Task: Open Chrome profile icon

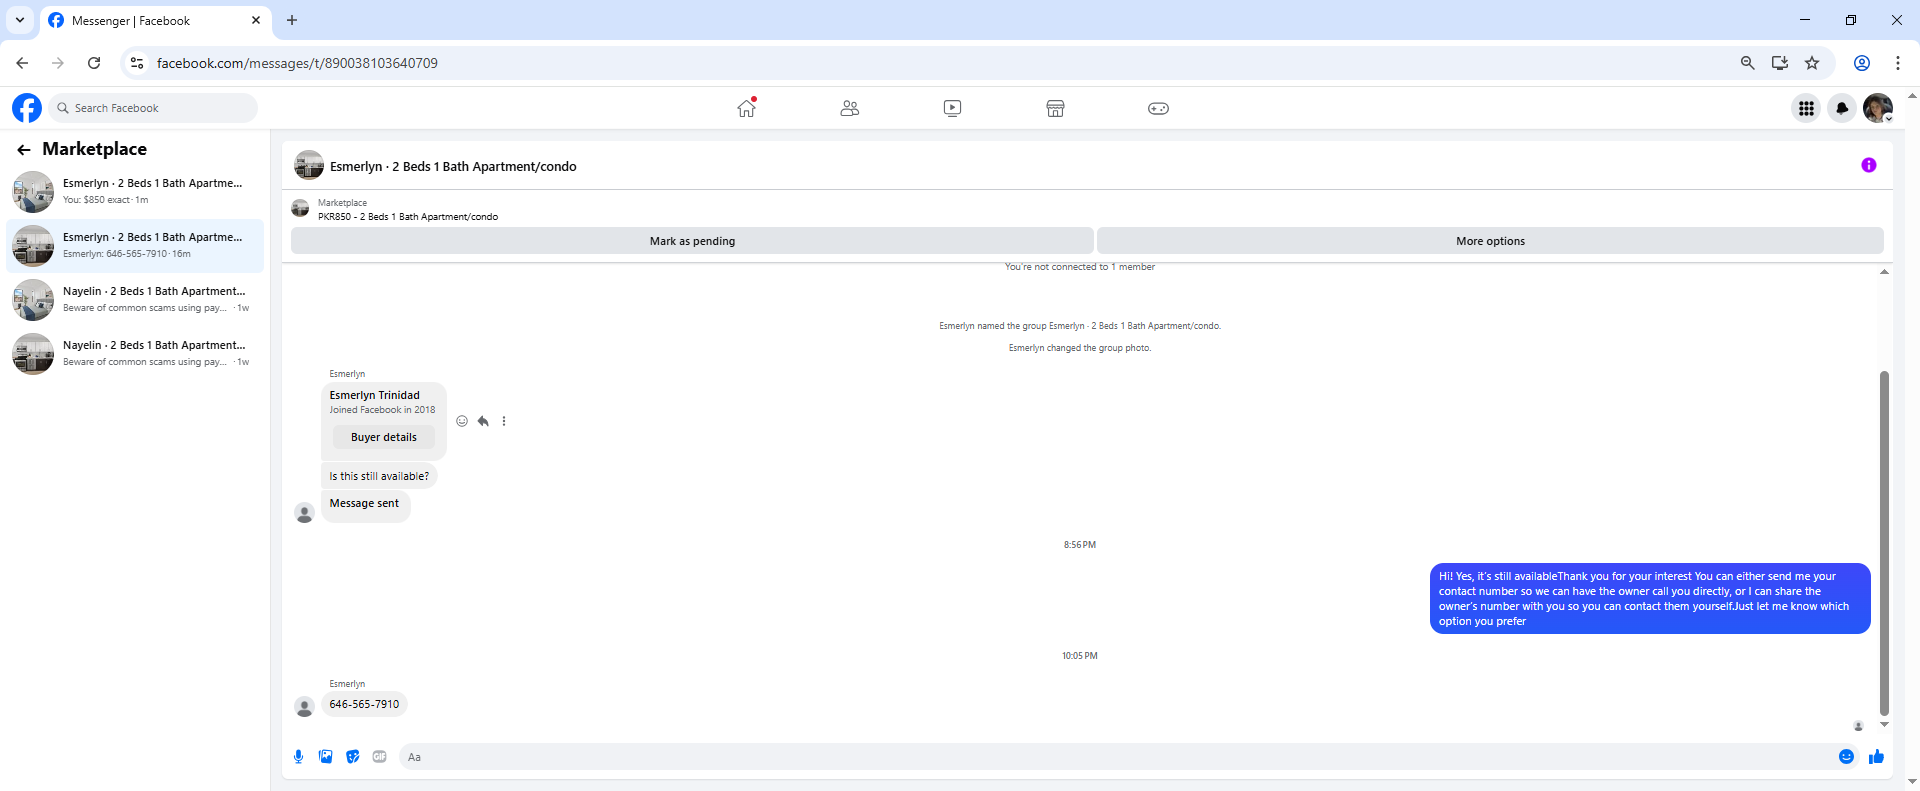Action: click(1862, 63)
